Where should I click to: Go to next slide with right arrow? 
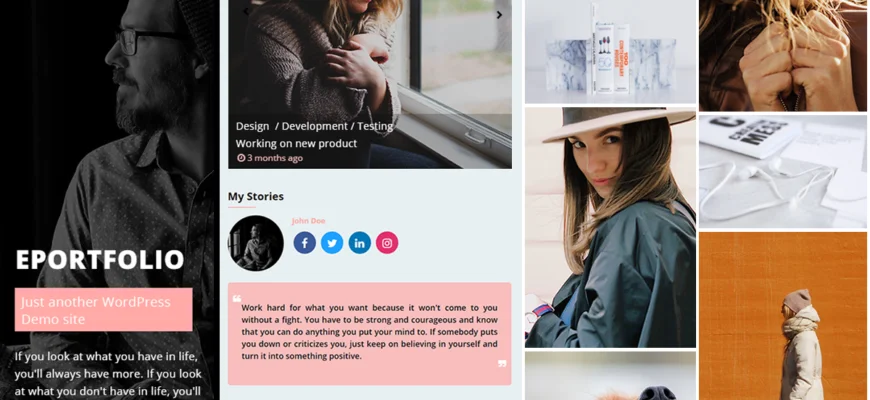point(499,15)
